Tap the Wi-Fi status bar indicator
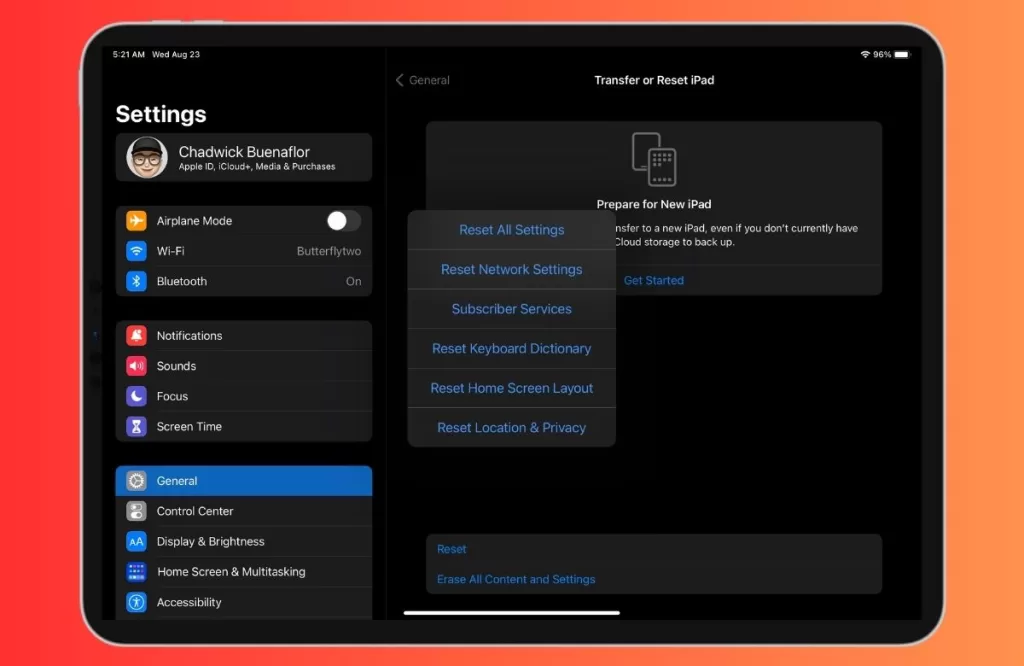Screen dimensions: 1024x666 tap(865, 54)
